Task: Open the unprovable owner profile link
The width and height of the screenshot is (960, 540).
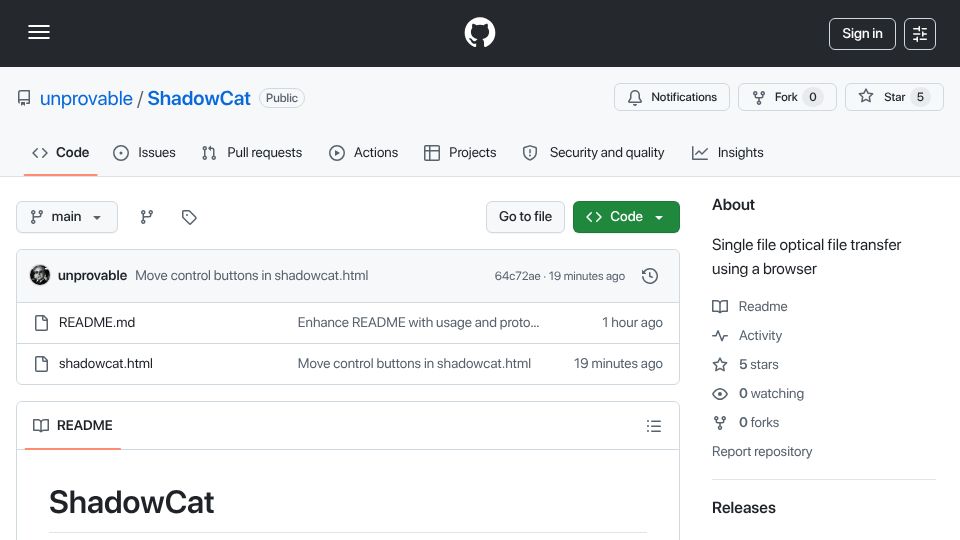Action: pyautogui.click(x=86, y=98)
